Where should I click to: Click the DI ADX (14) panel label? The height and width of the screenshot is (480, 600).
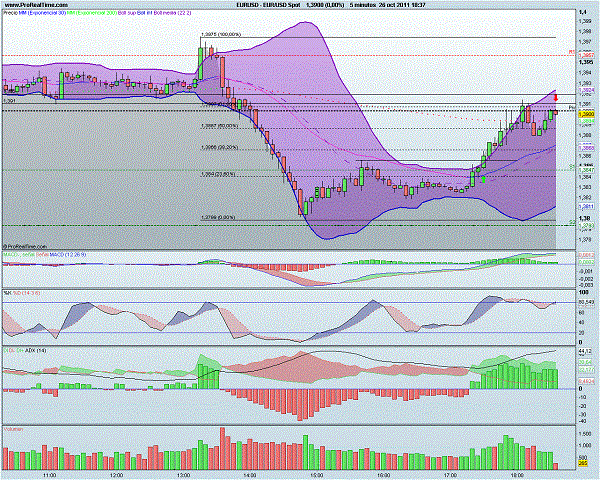point(25,350)
